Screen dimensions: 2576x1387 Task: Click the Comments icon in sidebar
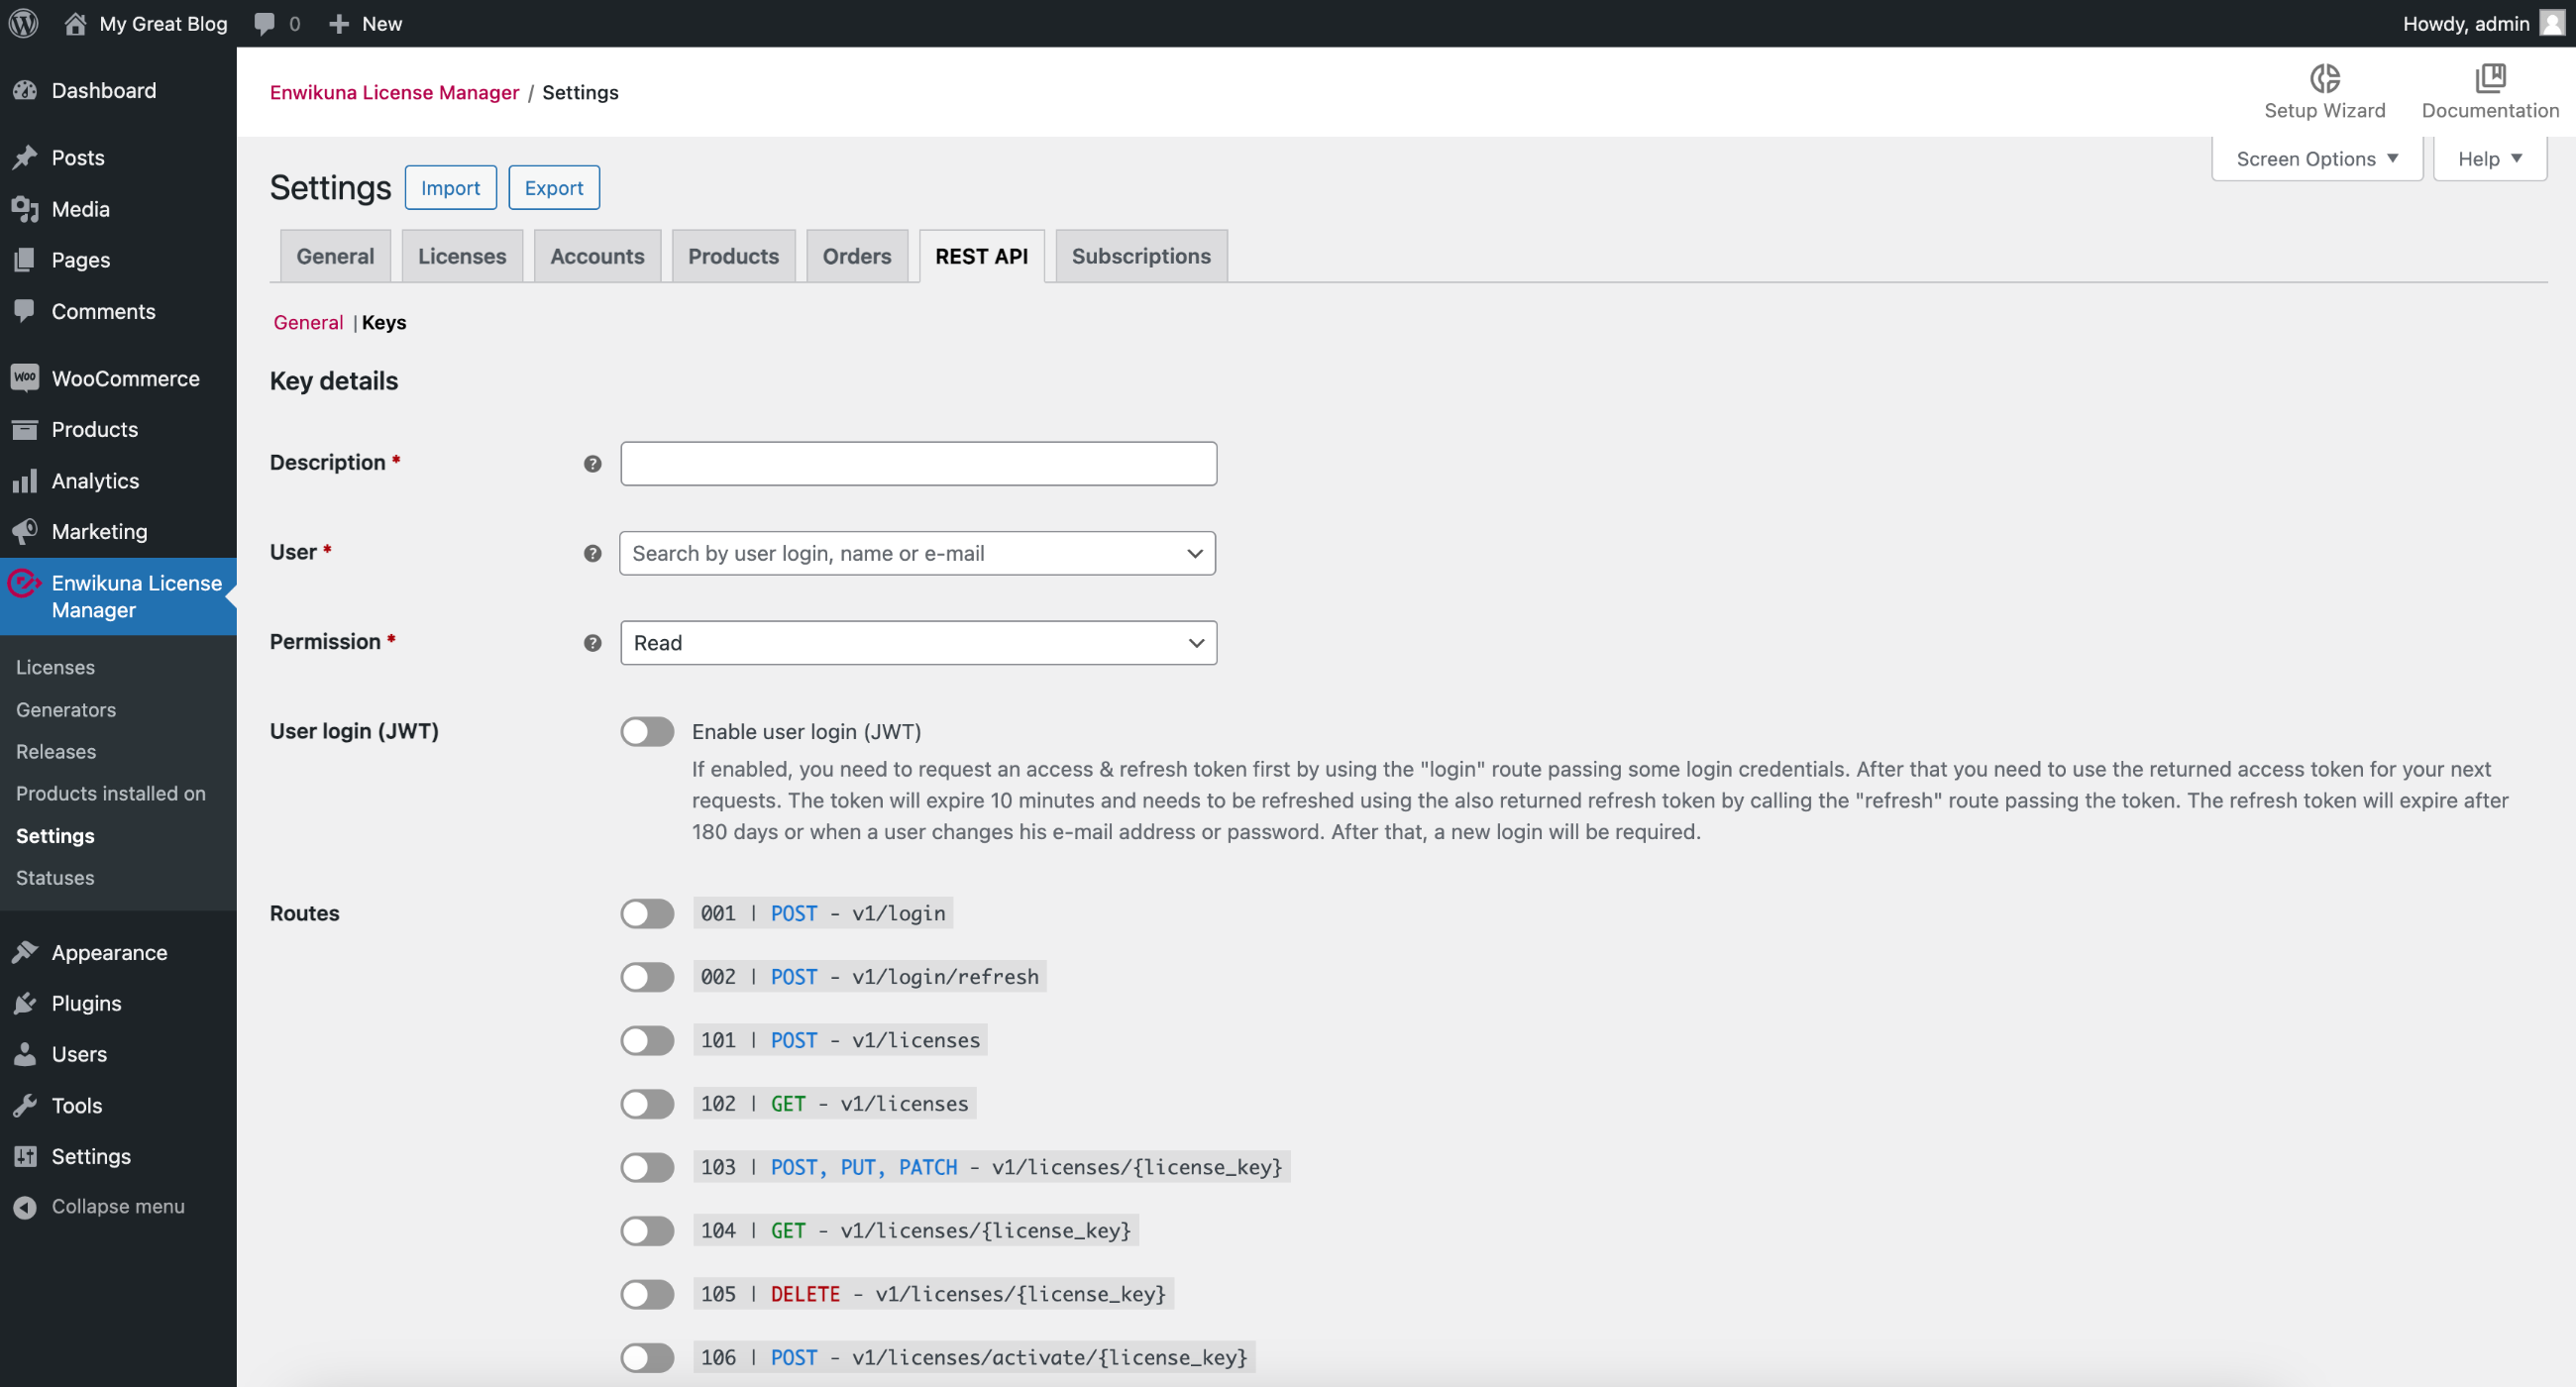point(25,310)
